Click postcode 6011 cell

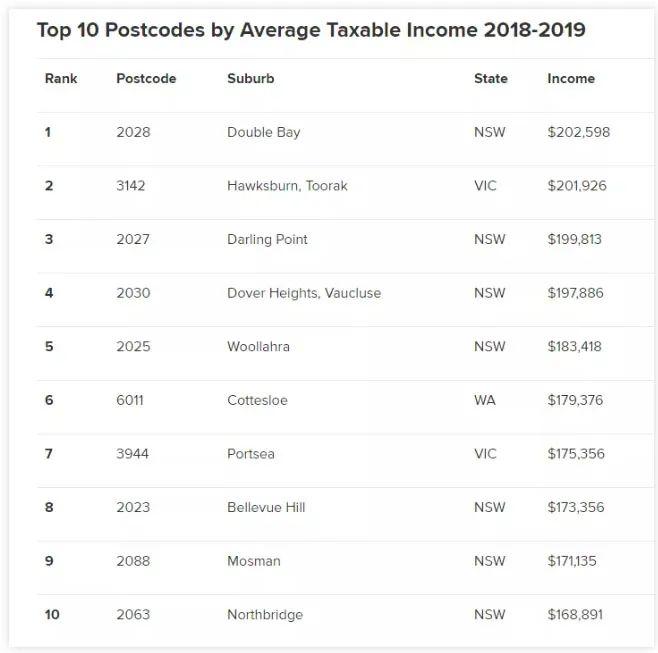click(130, 400)
